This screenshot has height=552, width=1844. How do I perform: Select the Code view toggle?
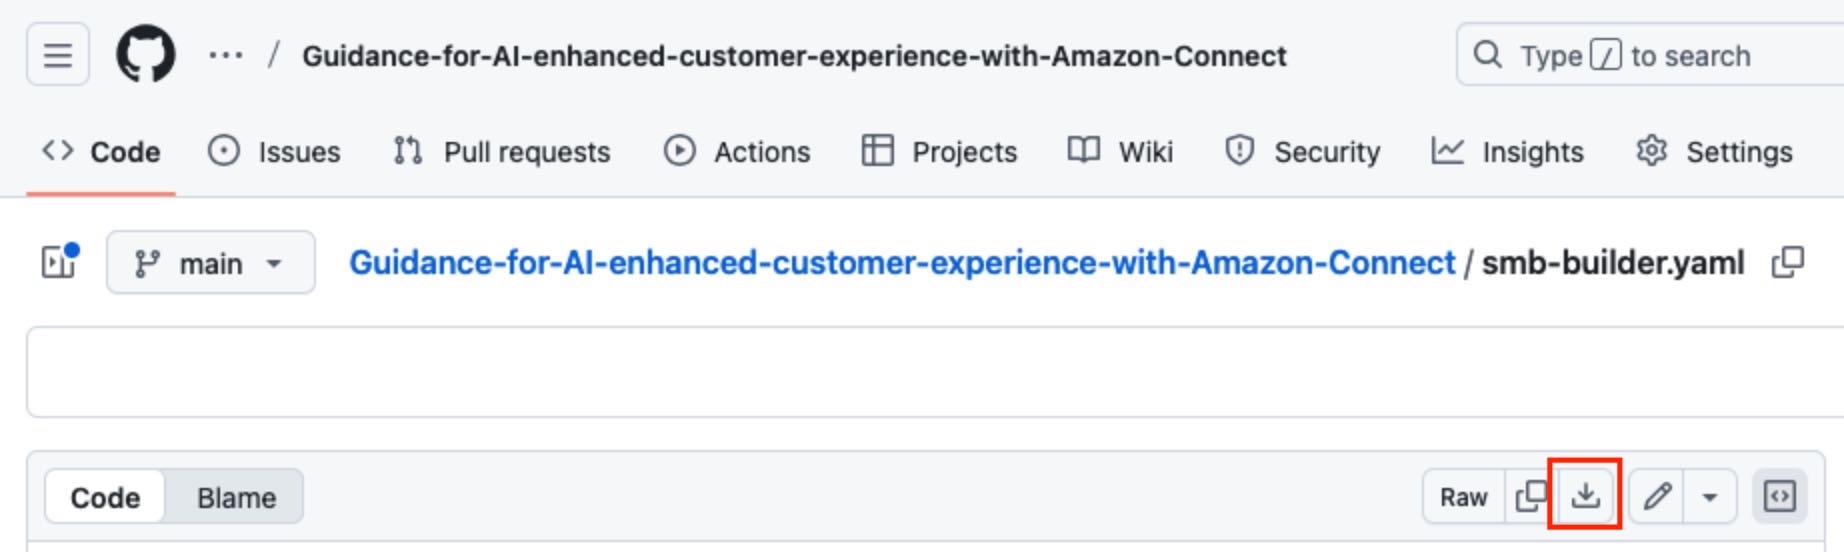pos(105,497)
